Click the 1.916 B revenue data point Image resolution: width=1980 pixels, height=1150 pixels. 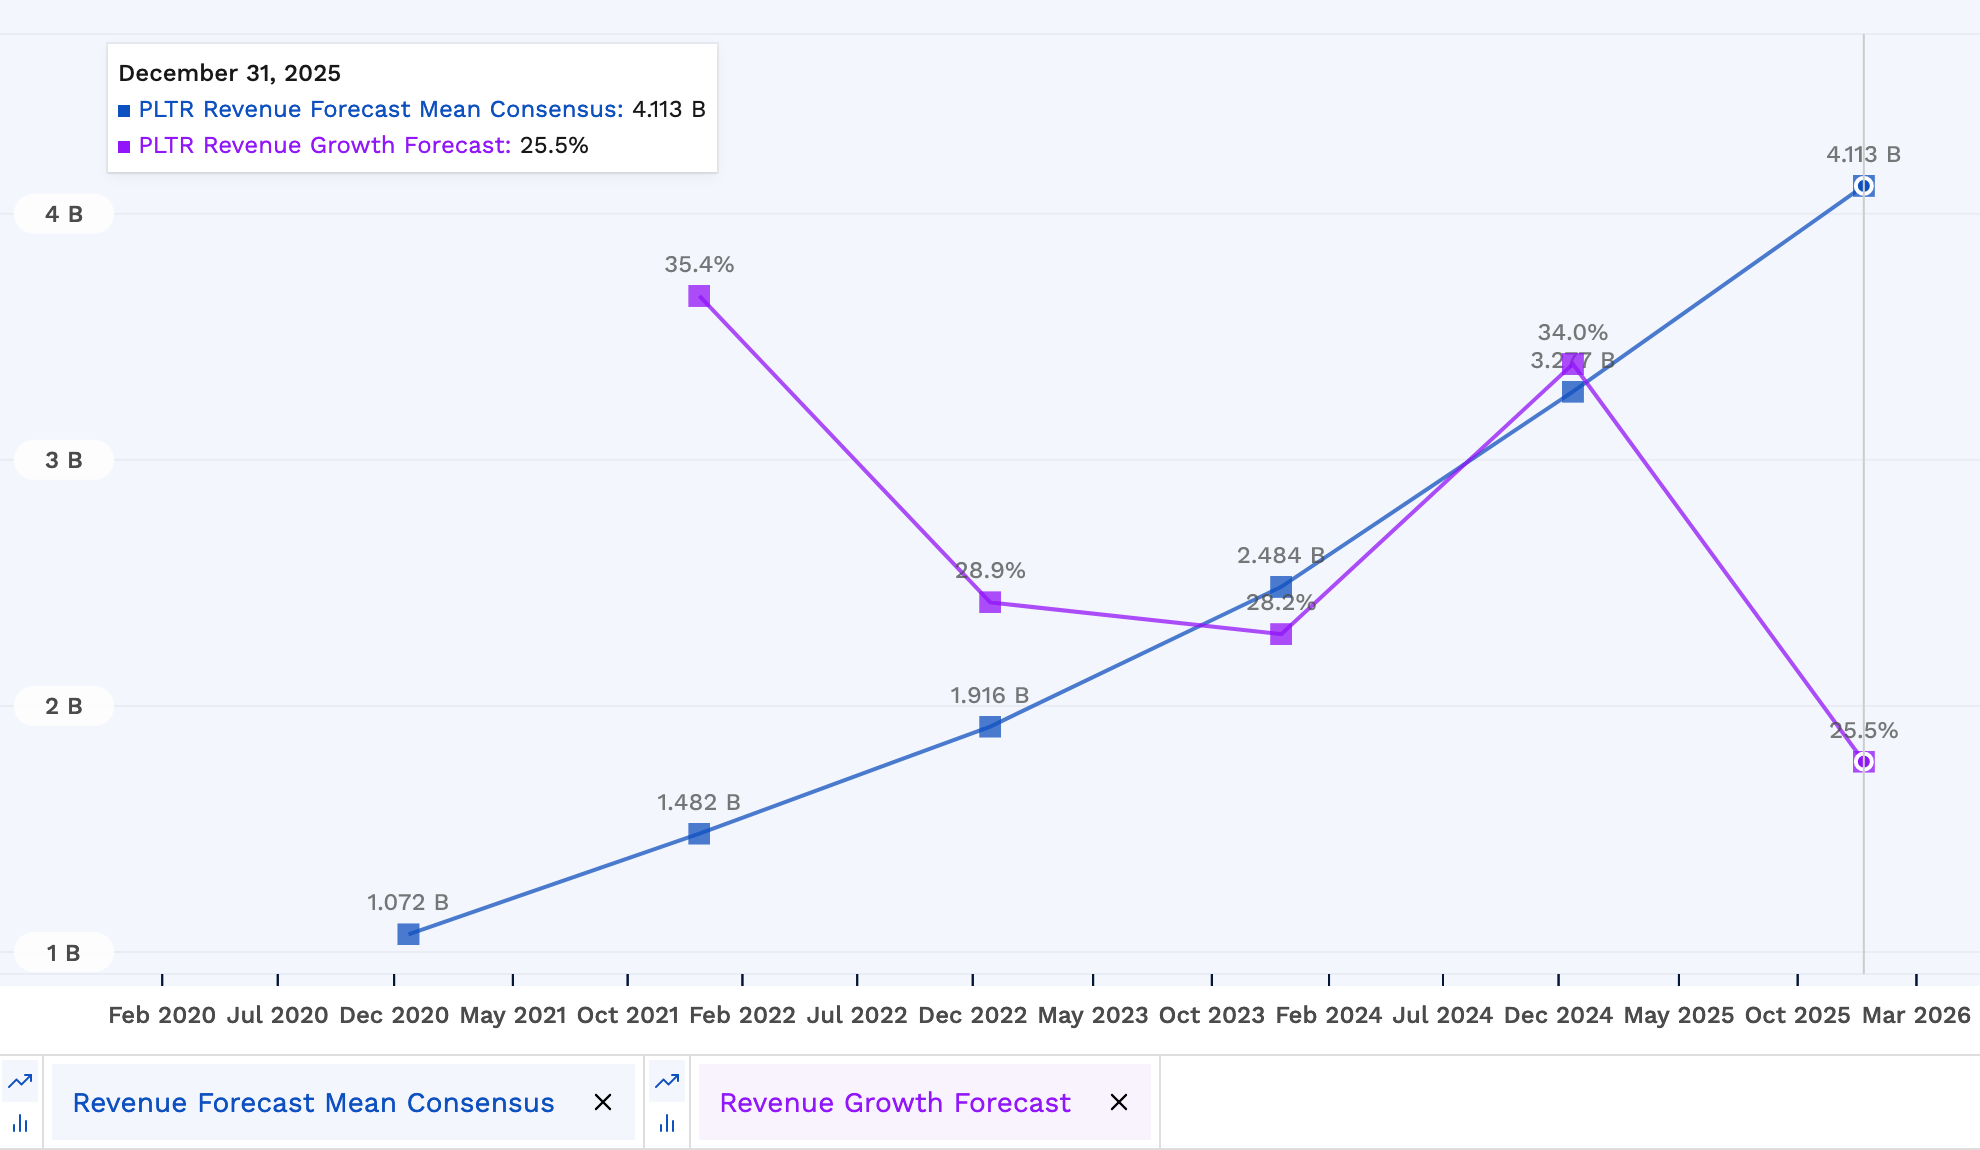pos(990,726)
